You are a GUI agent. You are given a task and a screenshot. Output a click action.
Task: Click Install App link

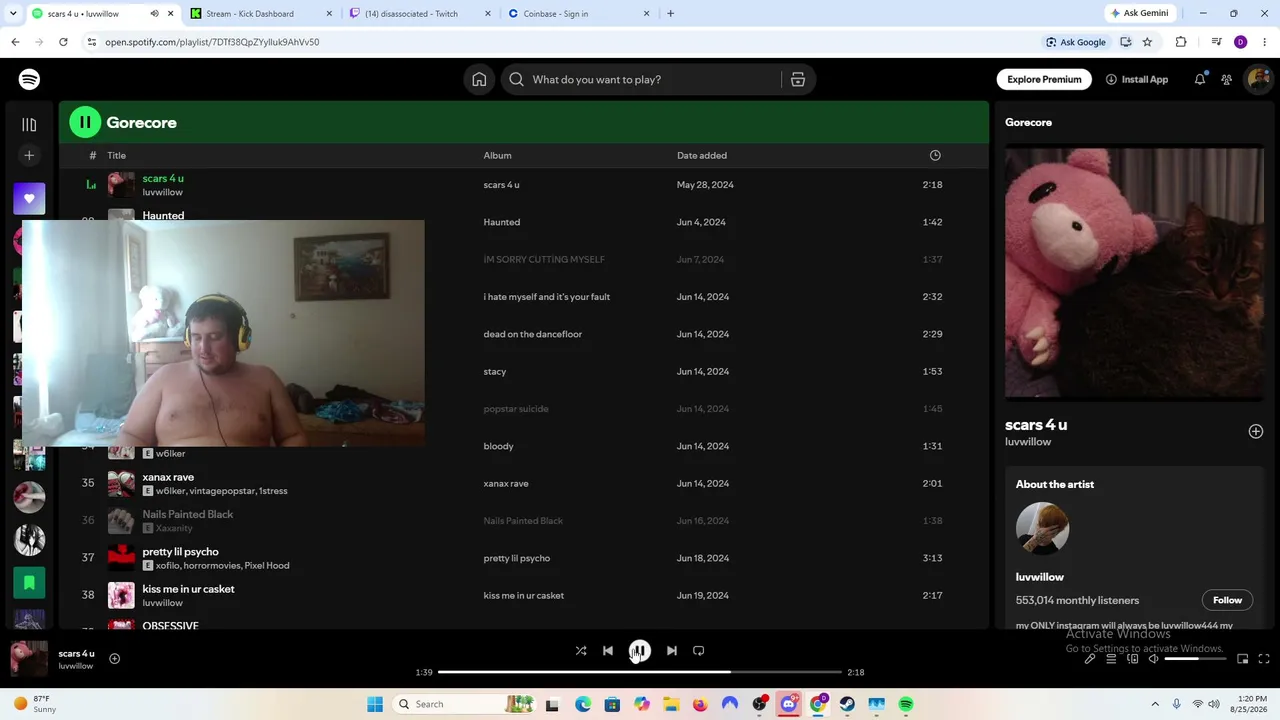(x=1137, y=79)
